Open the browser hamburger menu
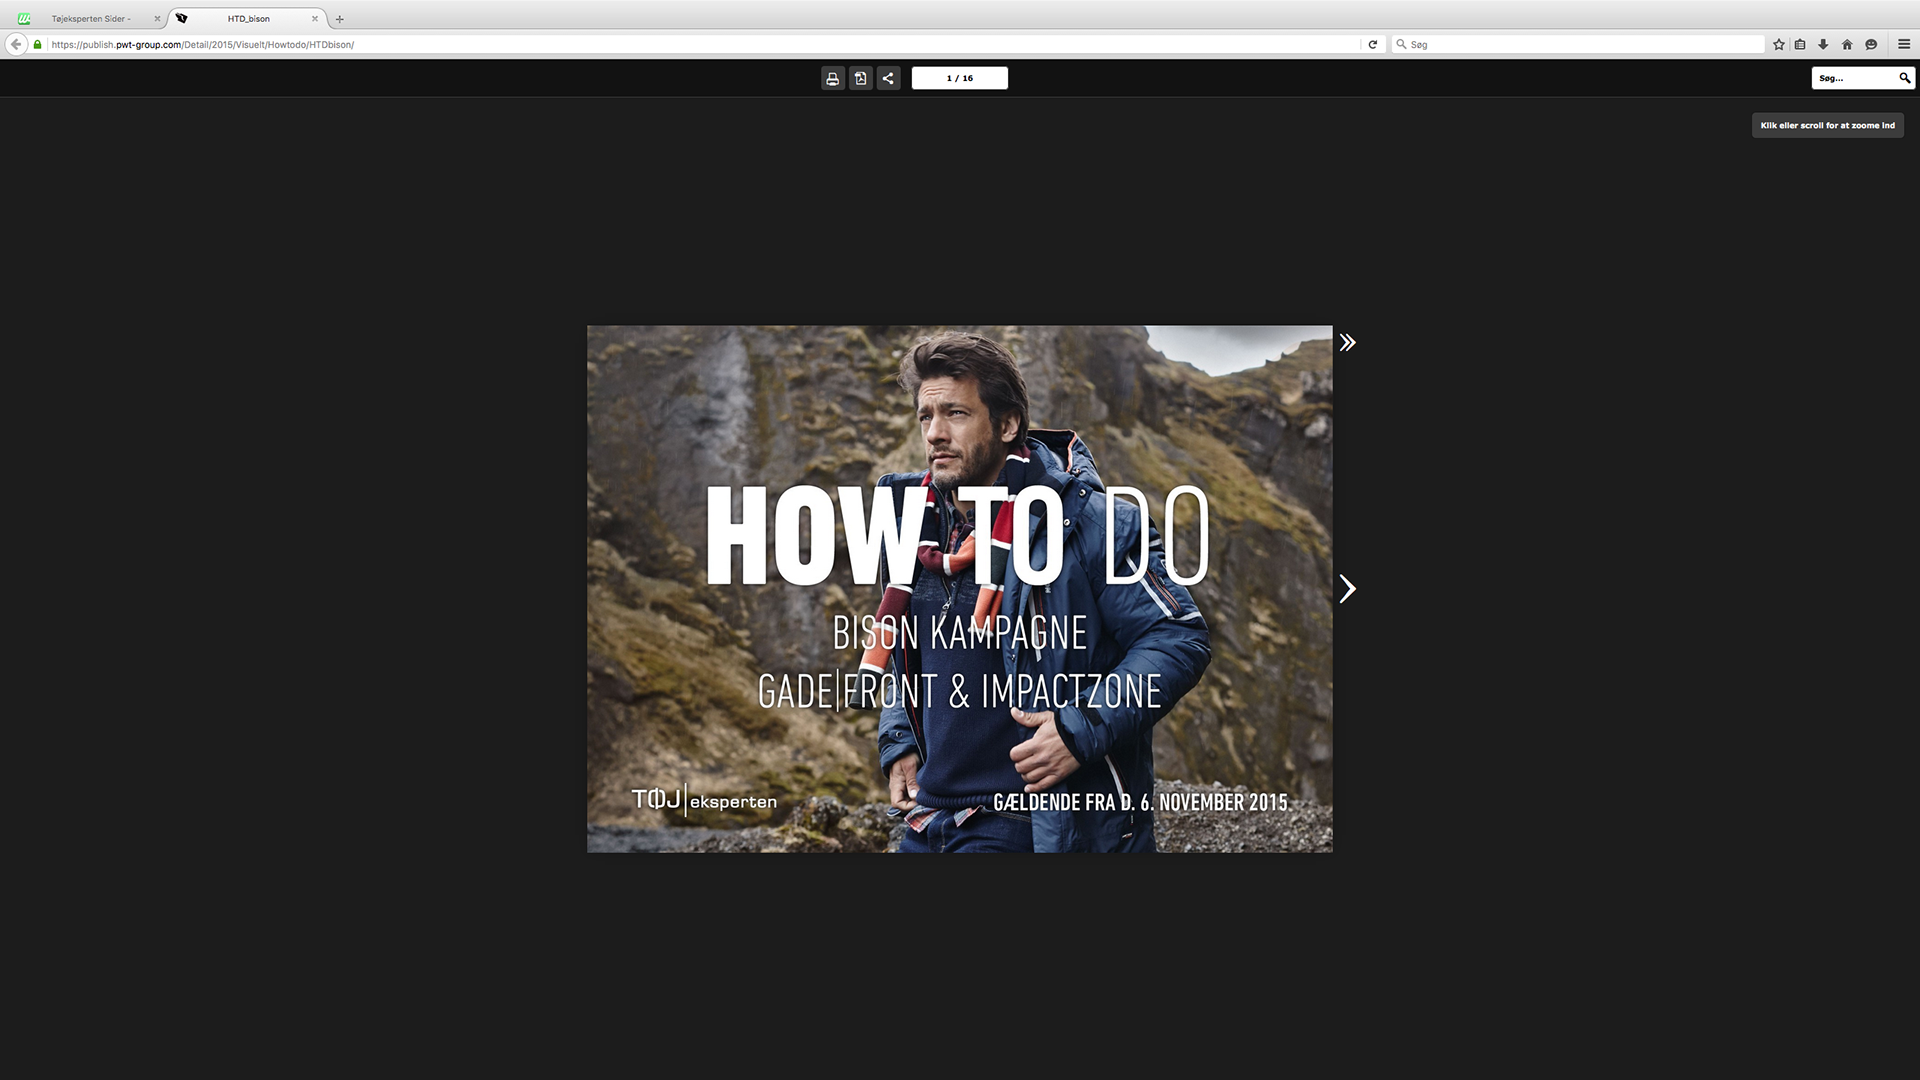This screenshot has height=1080, width=1920. tap(1904, 44)
